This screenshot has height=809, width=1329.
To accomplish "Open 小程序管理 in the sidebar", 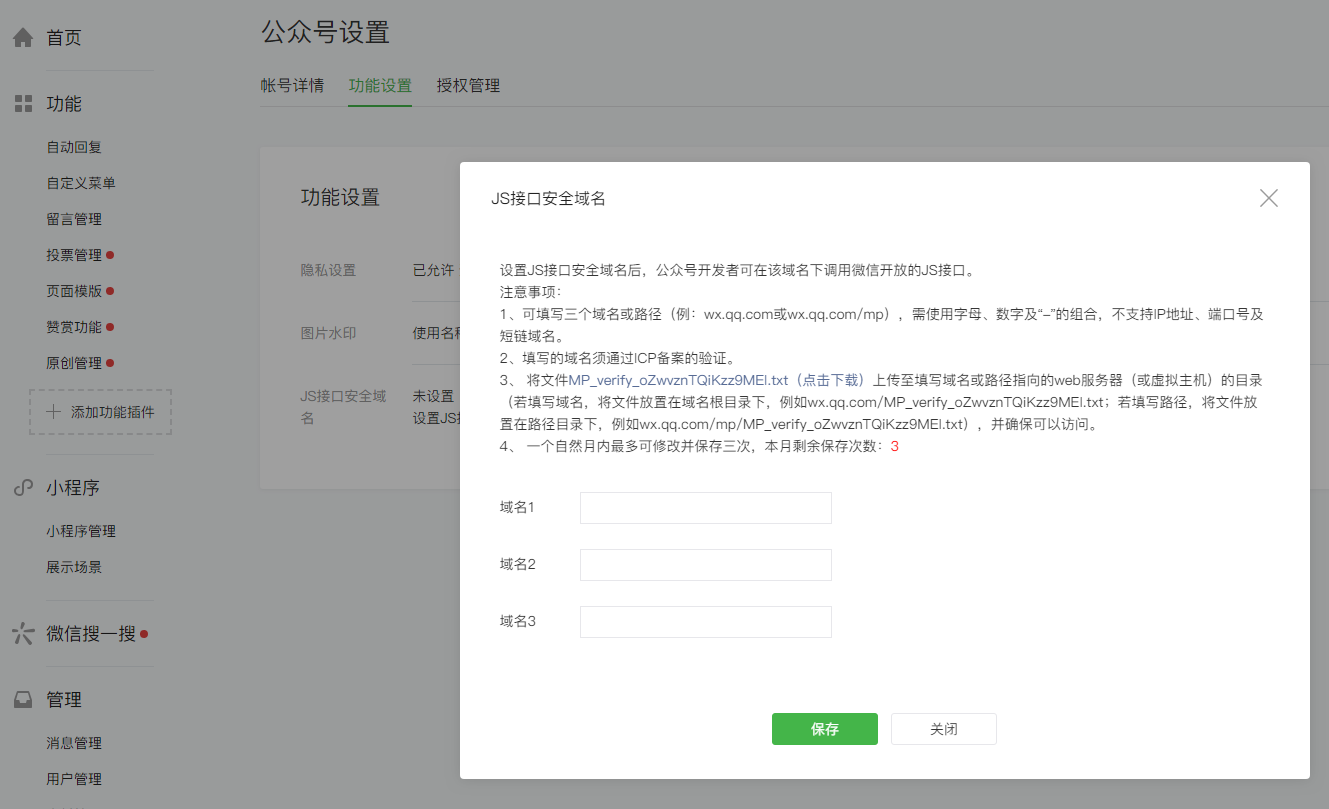I will coord(81,531).
